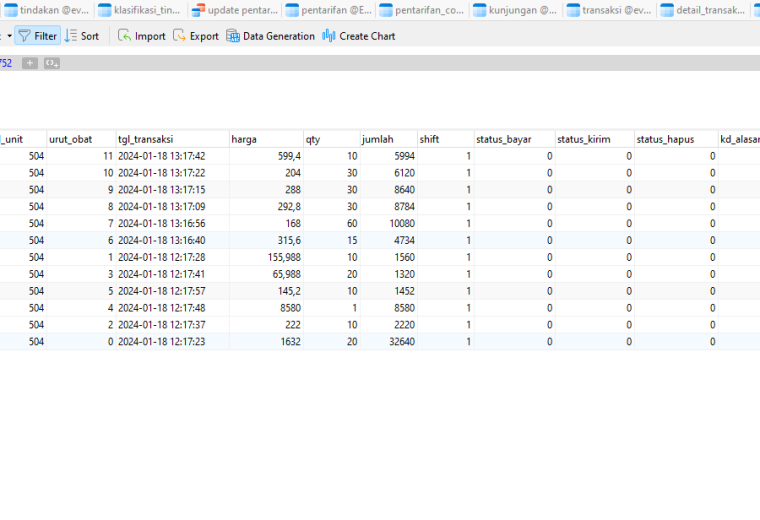Switch to the pentarifan_co... tab
Screen dimensions: 760x520
pyautogui.click(x=422, y=10)
